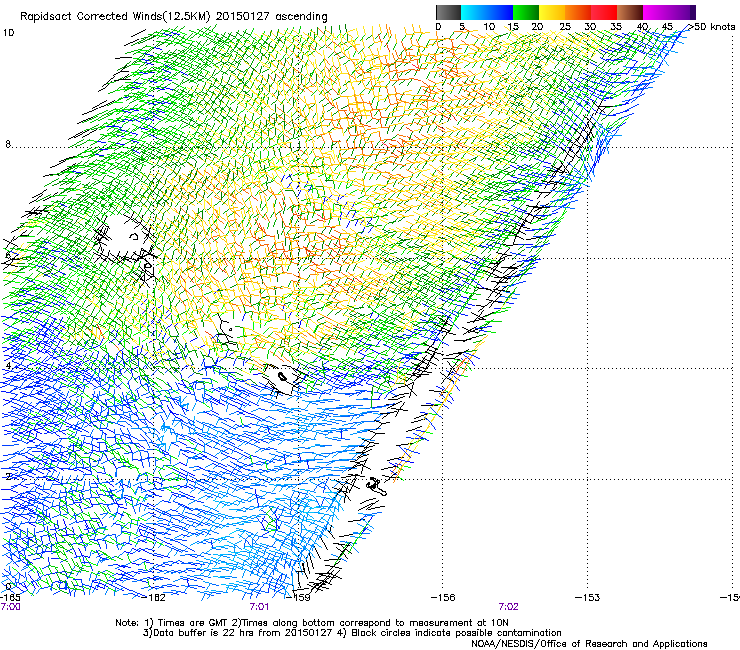Click the purple time label '7:01'

pos(259,607)
